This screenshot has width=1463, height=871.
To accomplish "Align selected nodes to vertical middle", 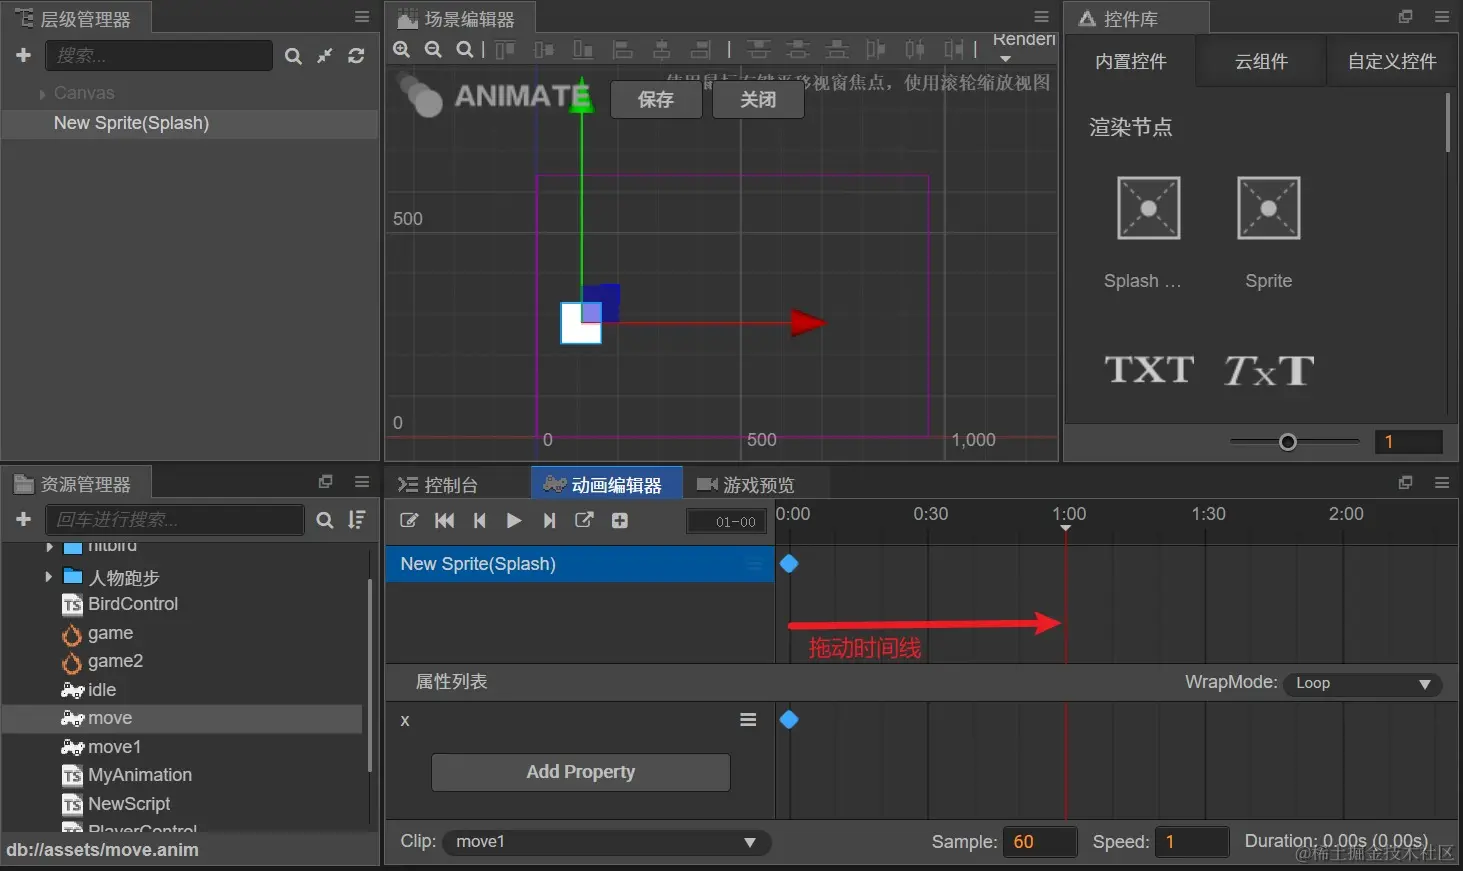I will tap(544, 49).
